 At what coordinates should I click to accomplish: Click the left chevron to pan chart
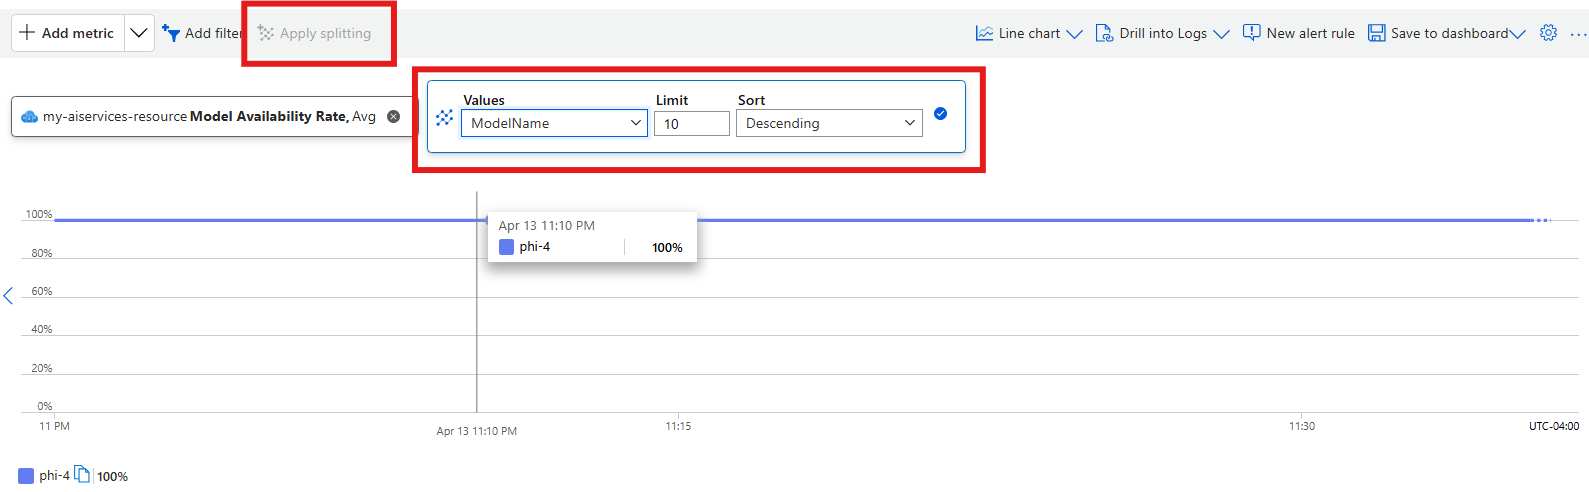[x=8, y=296]
